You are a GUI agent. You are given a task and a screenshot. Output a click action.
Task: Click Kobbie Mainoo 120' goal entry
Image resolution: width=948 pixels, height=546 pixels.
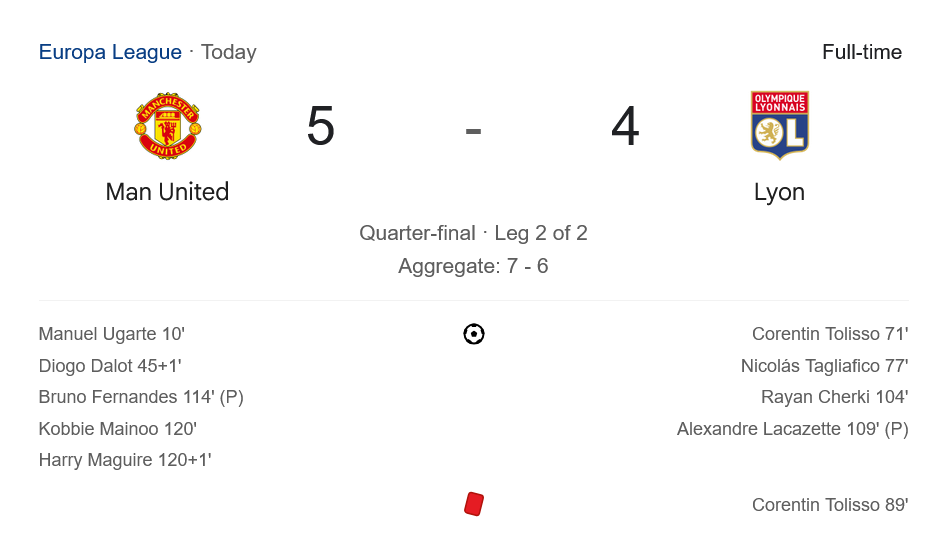pyautogui.click(x=118, y=429)
